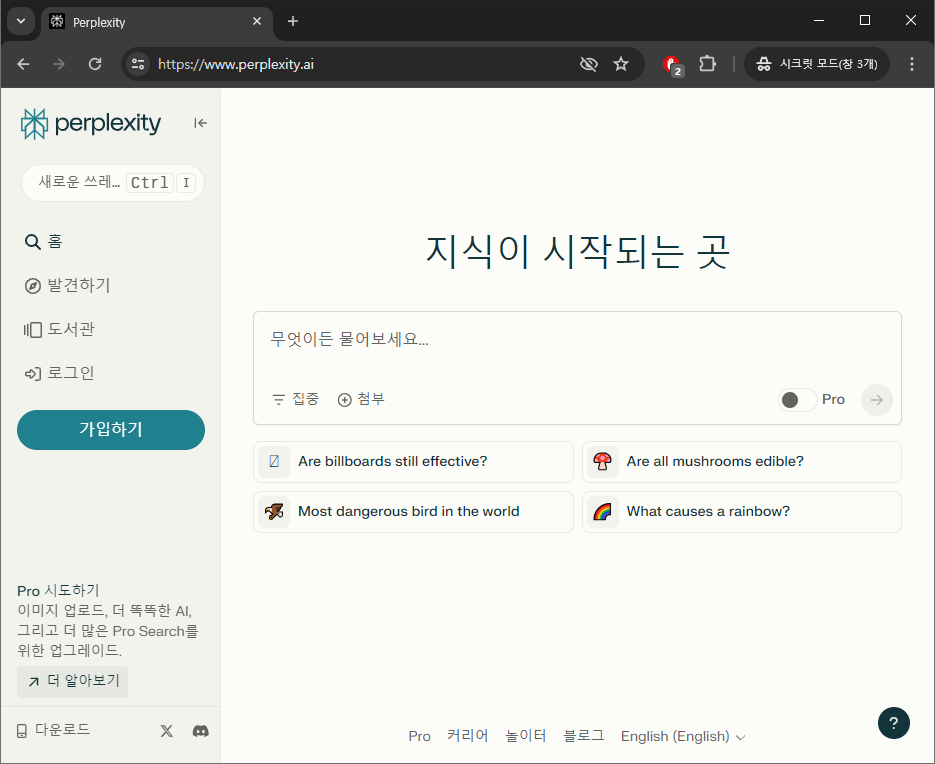This screenshot has width=935, height=764.
Task: Click the bird emoji icon
Action: point(274,512)
